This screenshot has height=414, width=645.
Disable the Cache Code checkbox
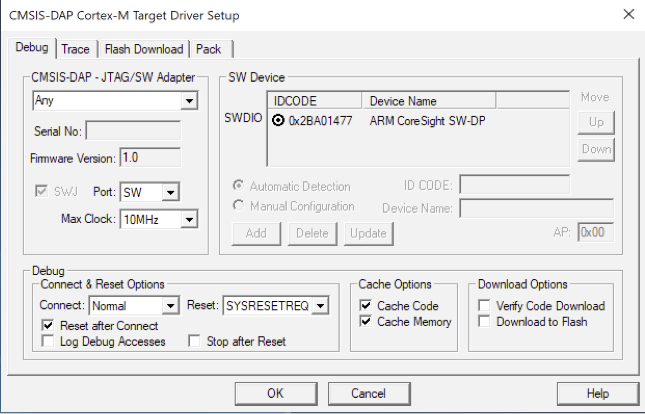pyautogui.click(x=366, y=306)
